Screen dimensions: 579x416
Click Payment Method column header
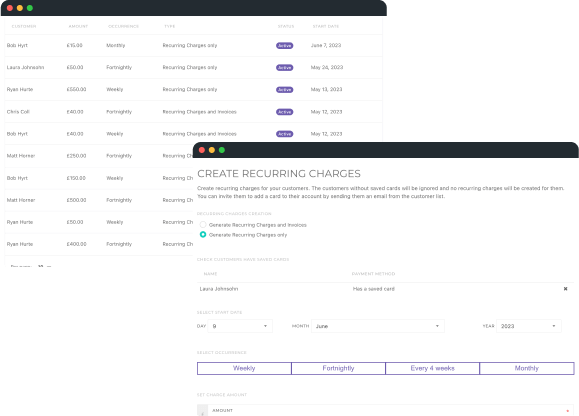point(373,274)
